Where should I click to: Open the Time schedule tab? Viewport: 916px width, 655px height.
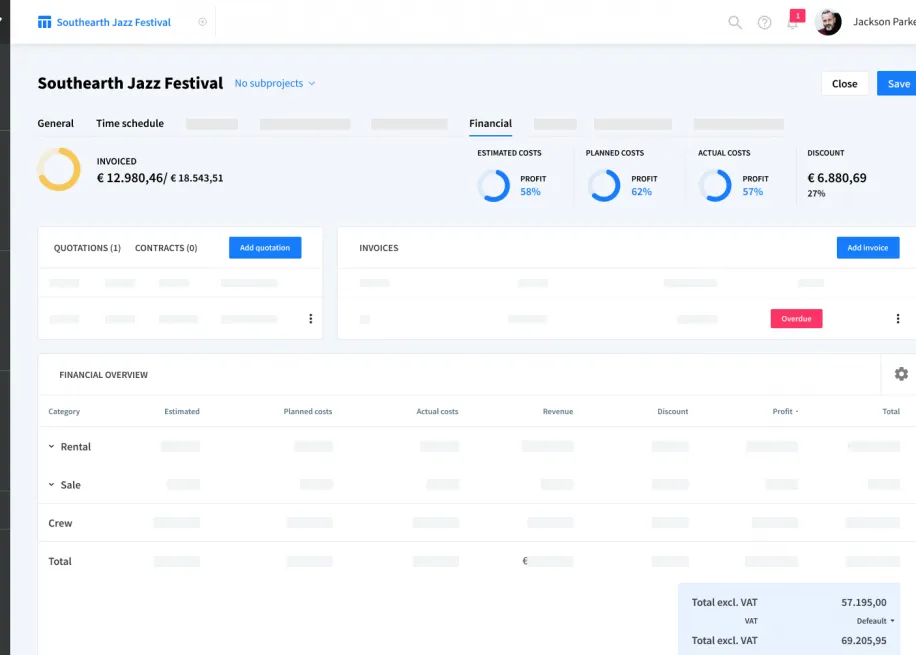(x=130, y=123)
